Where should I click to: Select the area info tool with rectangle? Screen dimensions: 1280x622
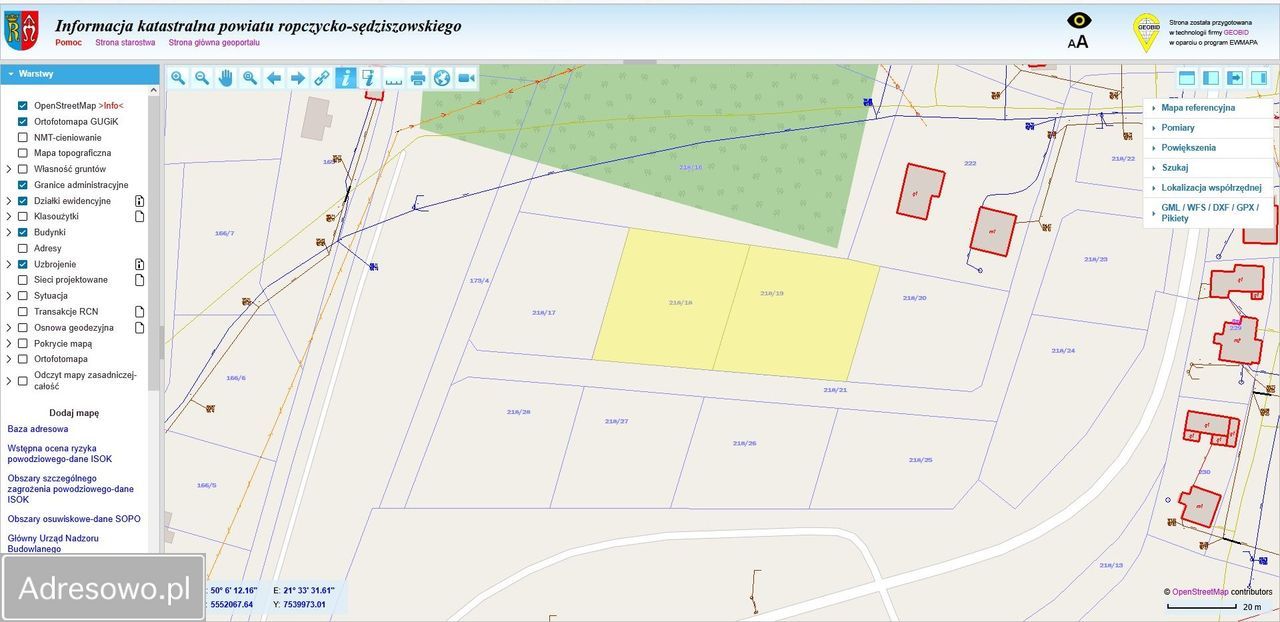coord(369,78)
